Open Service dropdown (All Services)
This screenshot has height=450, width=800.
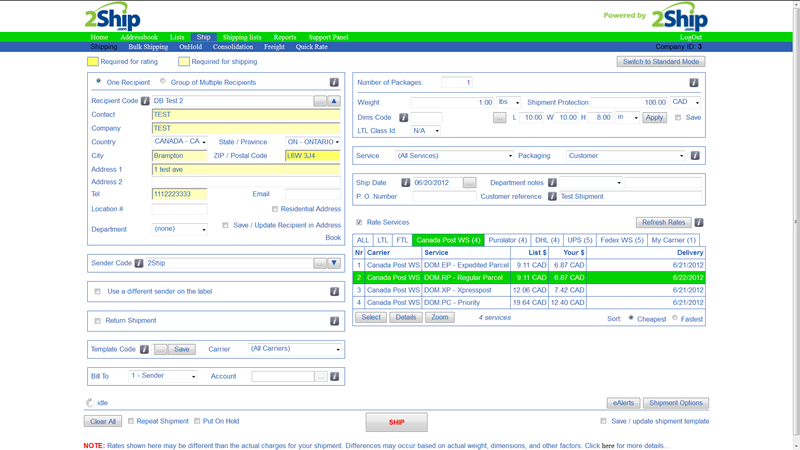click(454, 156)
